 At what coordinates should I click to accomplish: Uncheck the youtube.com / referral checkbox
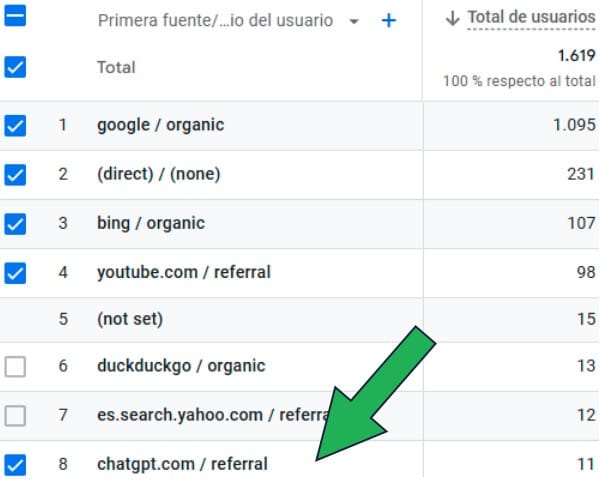tap(15, 271)
